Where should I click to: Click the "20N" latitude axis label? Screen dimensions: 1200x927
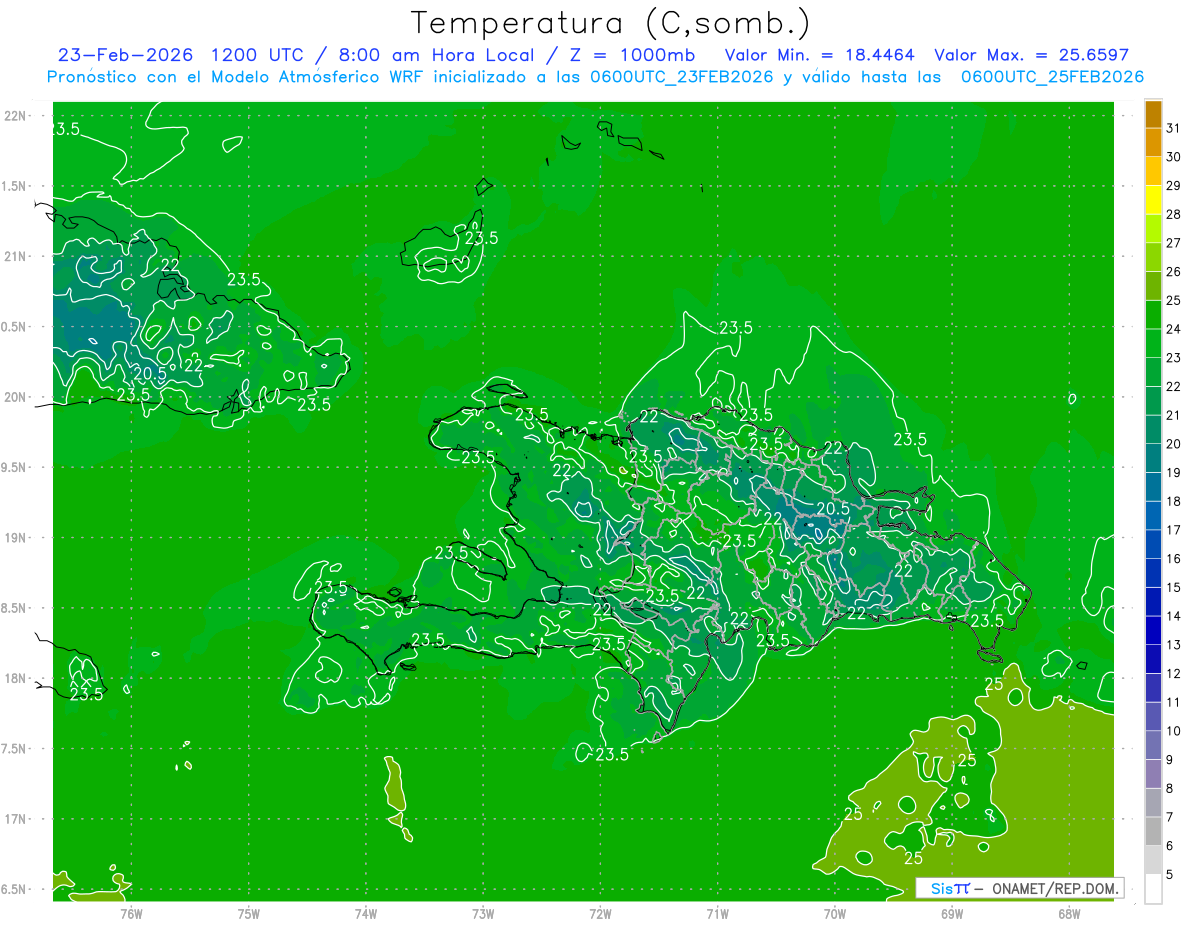click(x=16, y=397)
